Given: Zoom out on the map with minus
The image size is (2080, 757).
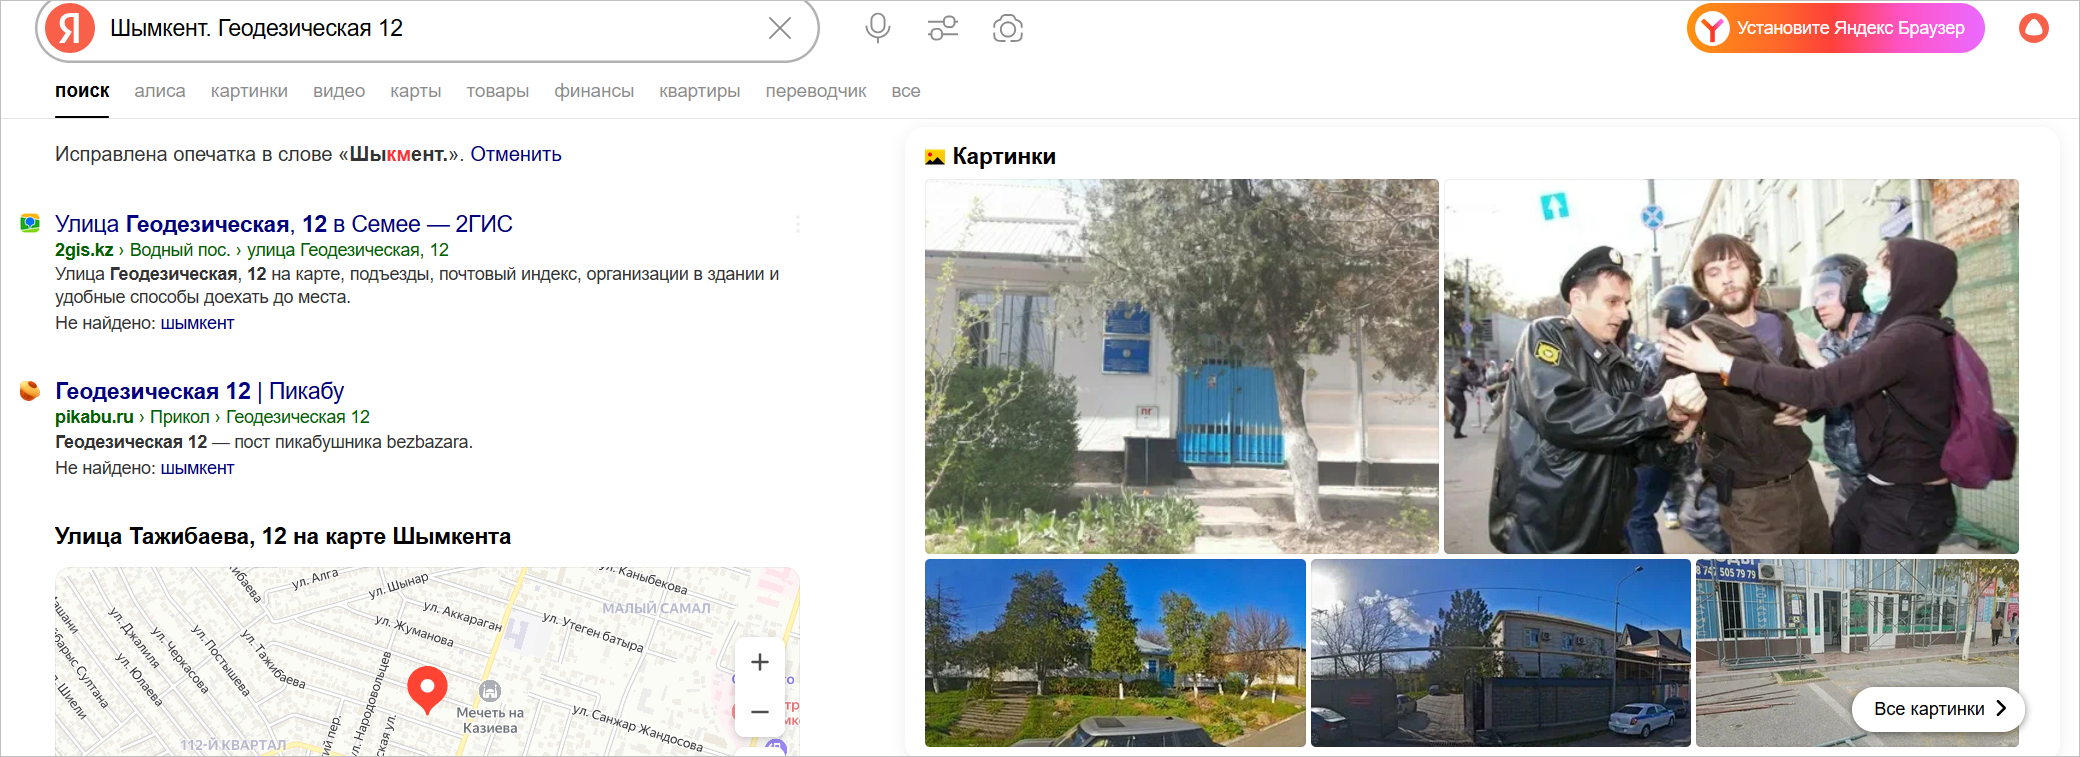Looking at the screenshot, I should point(760,712).
